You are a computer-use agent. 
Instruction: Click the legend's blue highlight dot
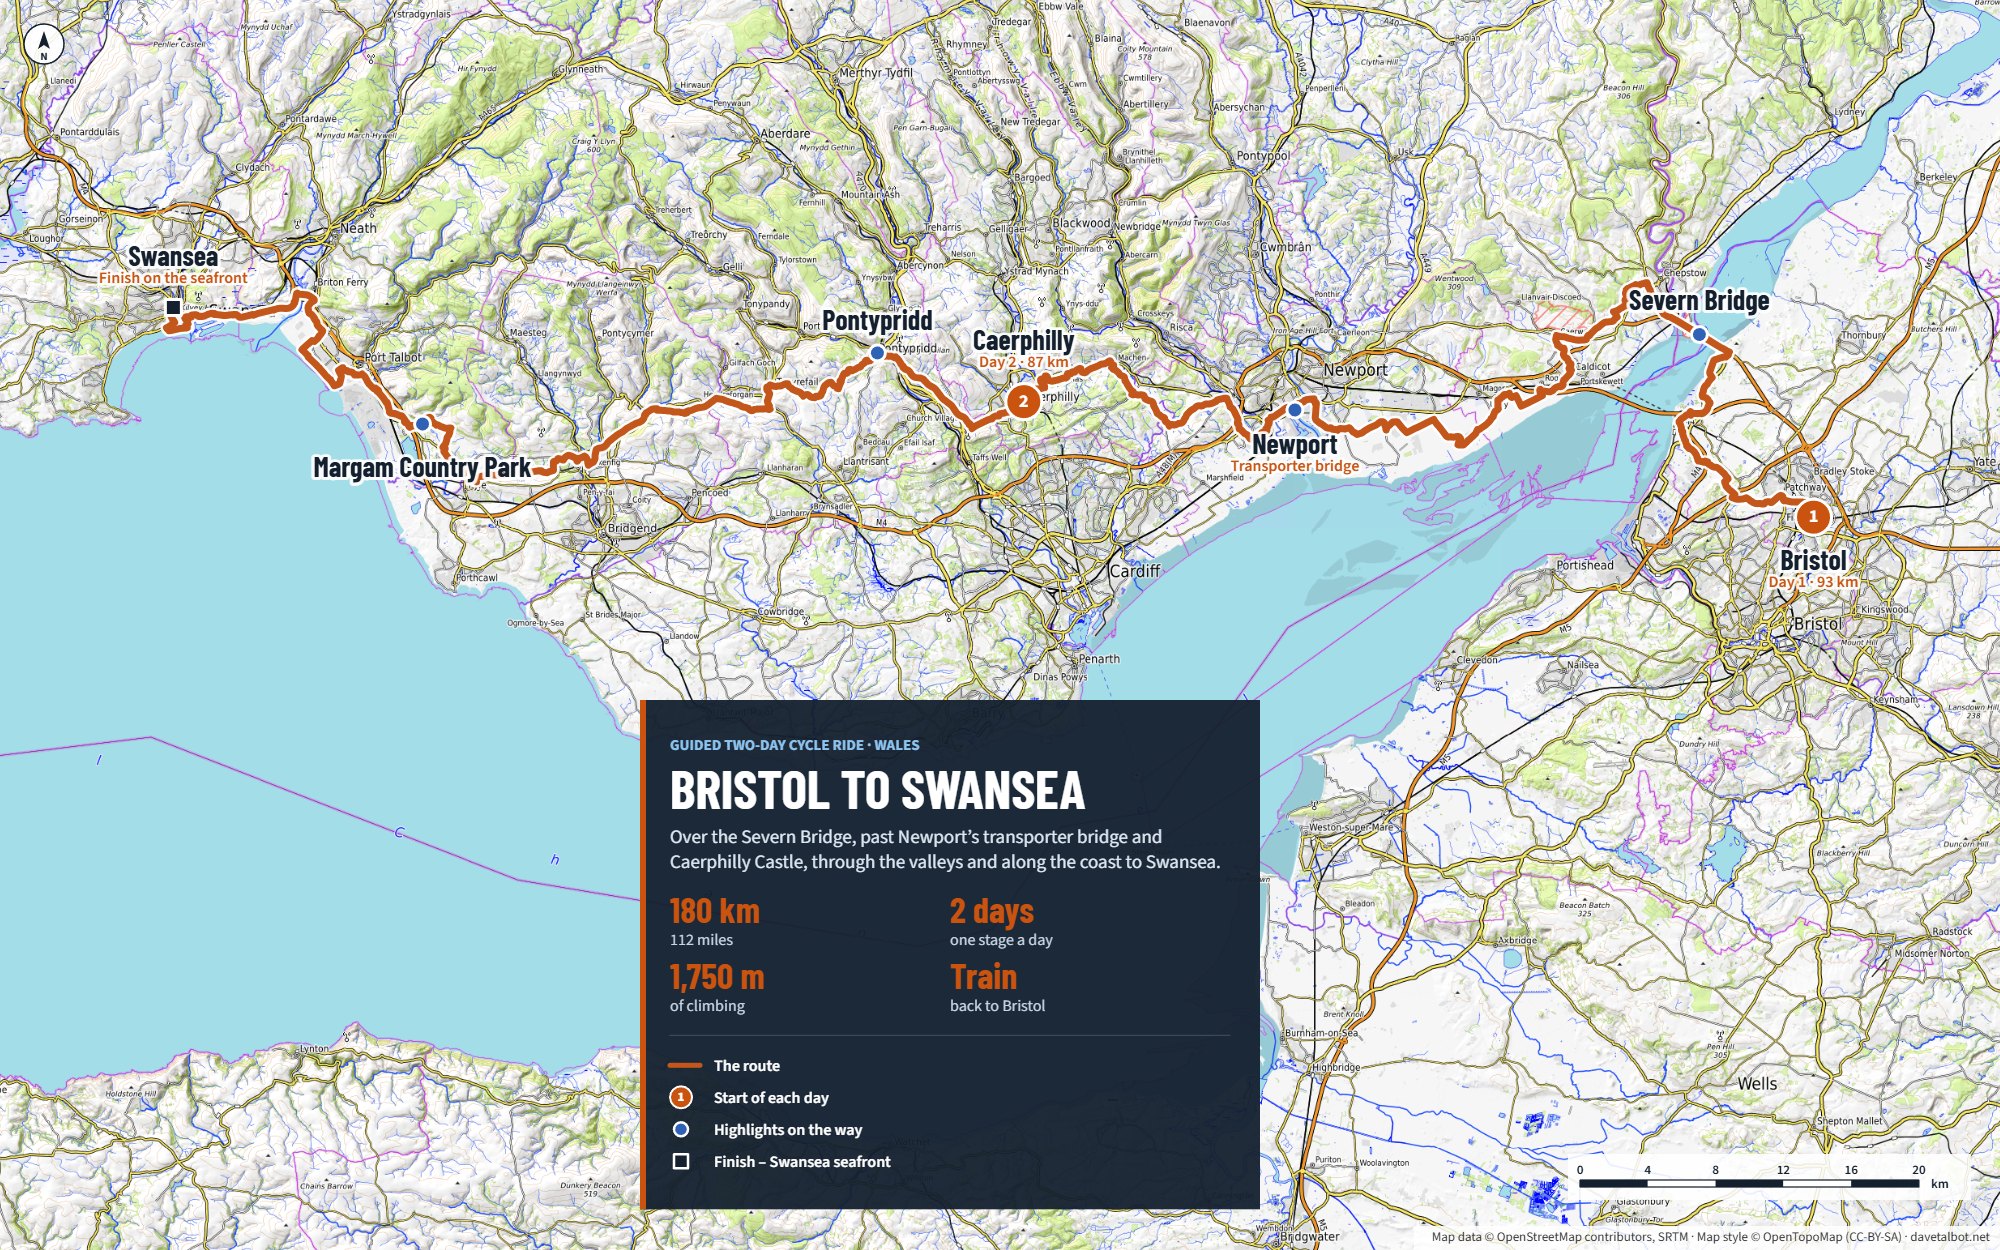(x=681, y=1130)
